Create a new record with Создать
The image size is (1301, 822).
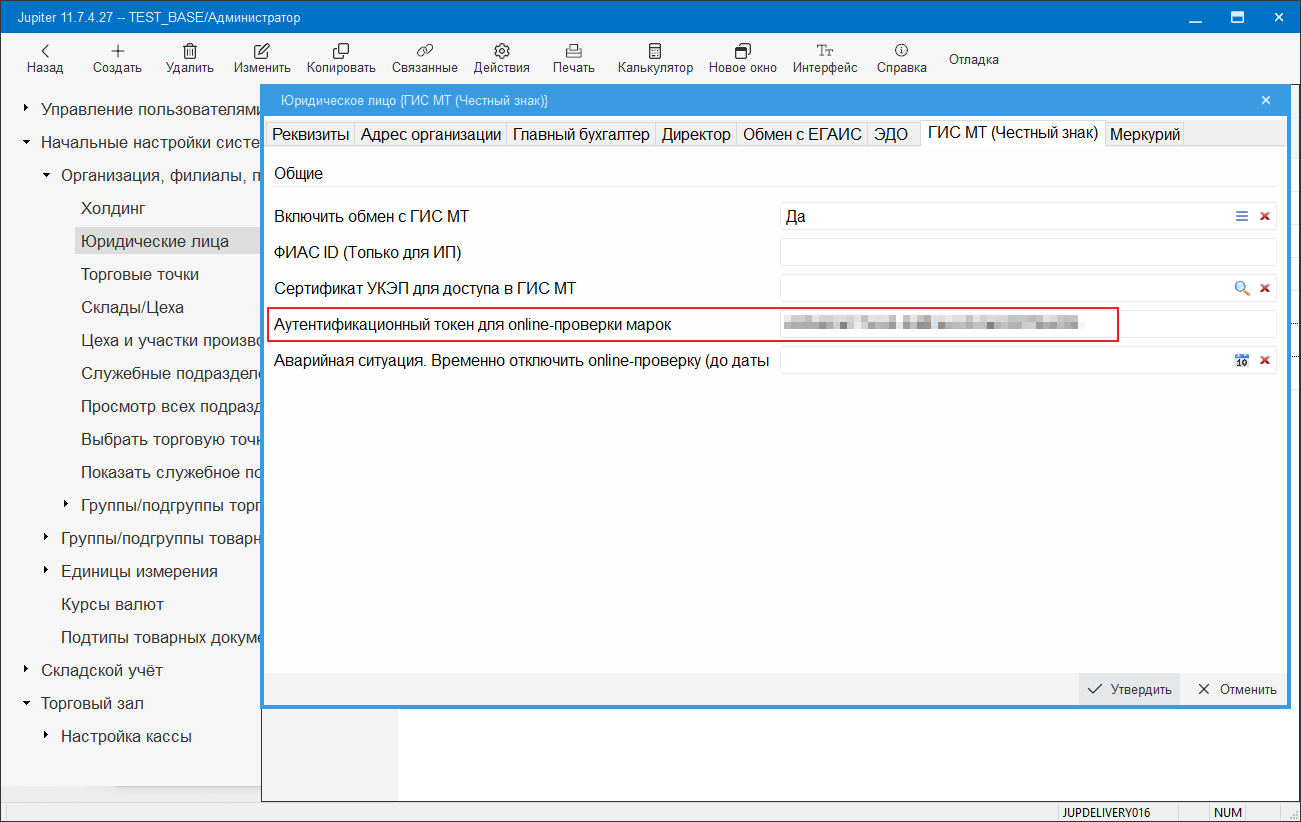(x=117, y=59)
